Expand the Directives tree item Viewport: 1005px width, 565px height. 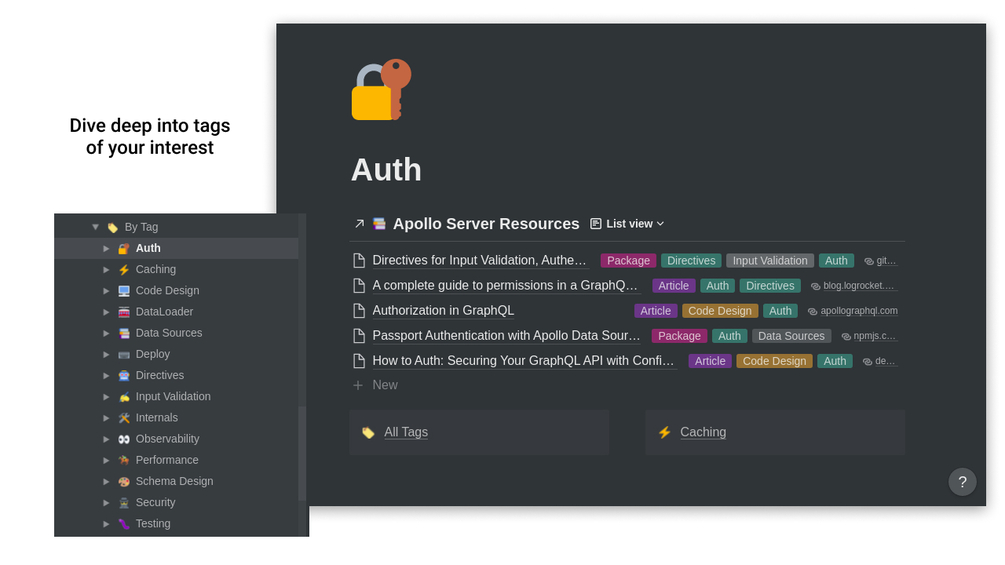pos(106,375)
